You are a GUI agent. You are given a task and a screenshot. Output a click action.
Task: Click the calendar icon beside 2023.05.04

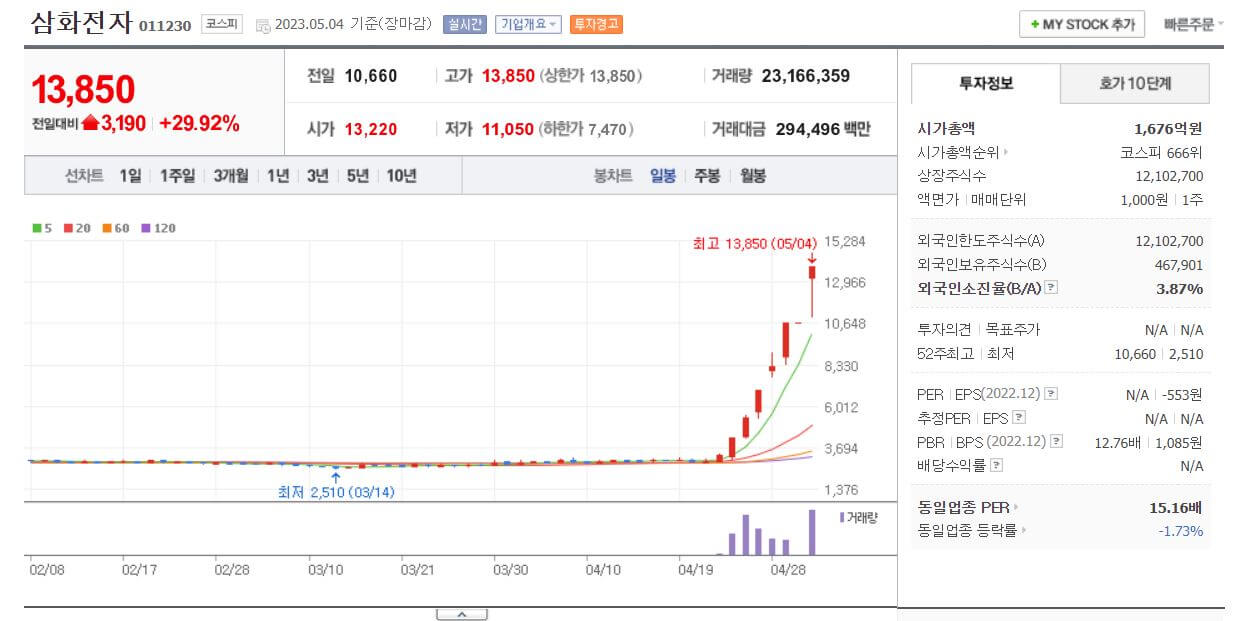(263, 25)
